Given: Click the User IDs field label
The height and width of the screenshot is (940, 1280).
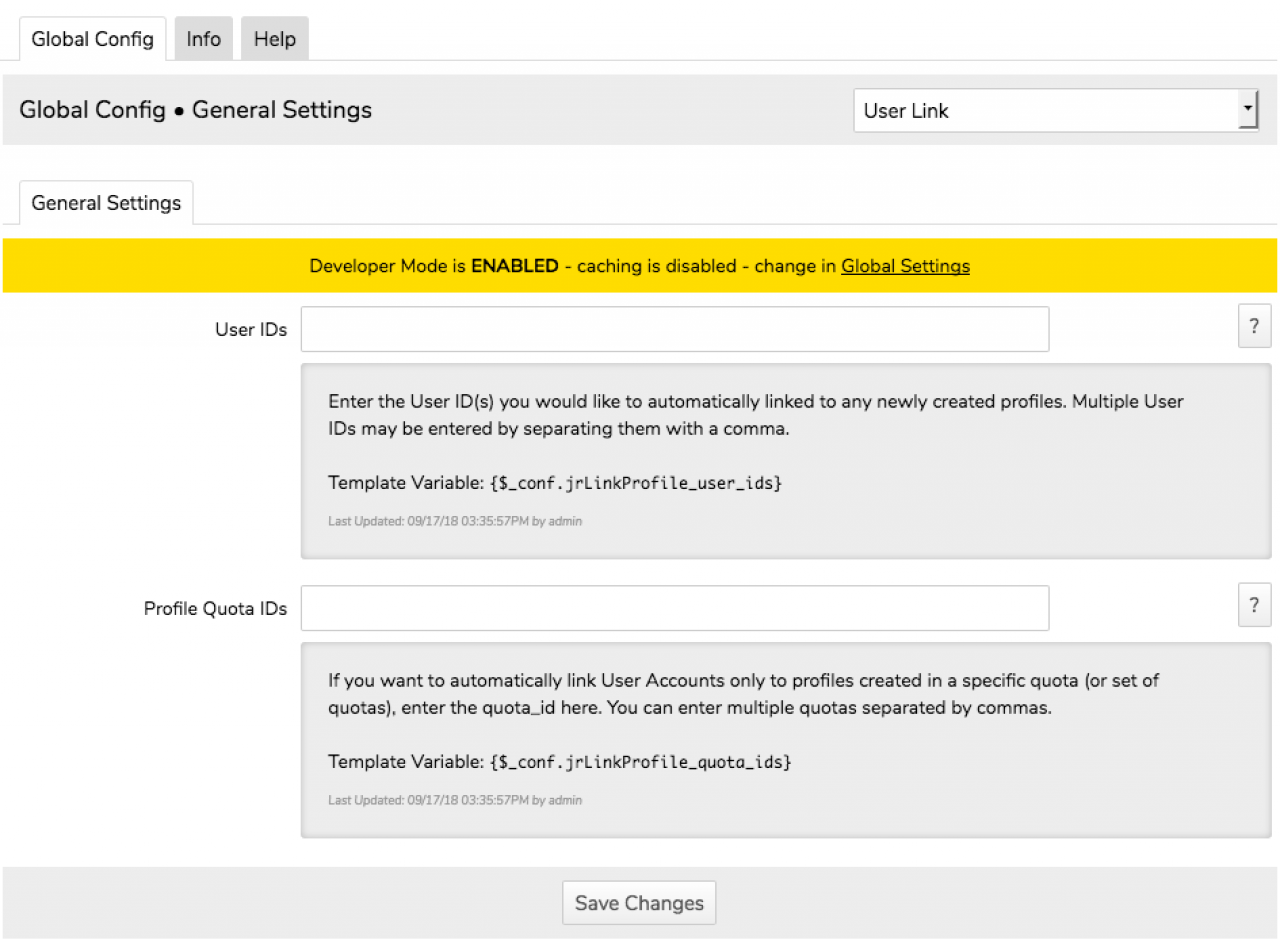Looking at the screenshot, I should click(250, 329).
